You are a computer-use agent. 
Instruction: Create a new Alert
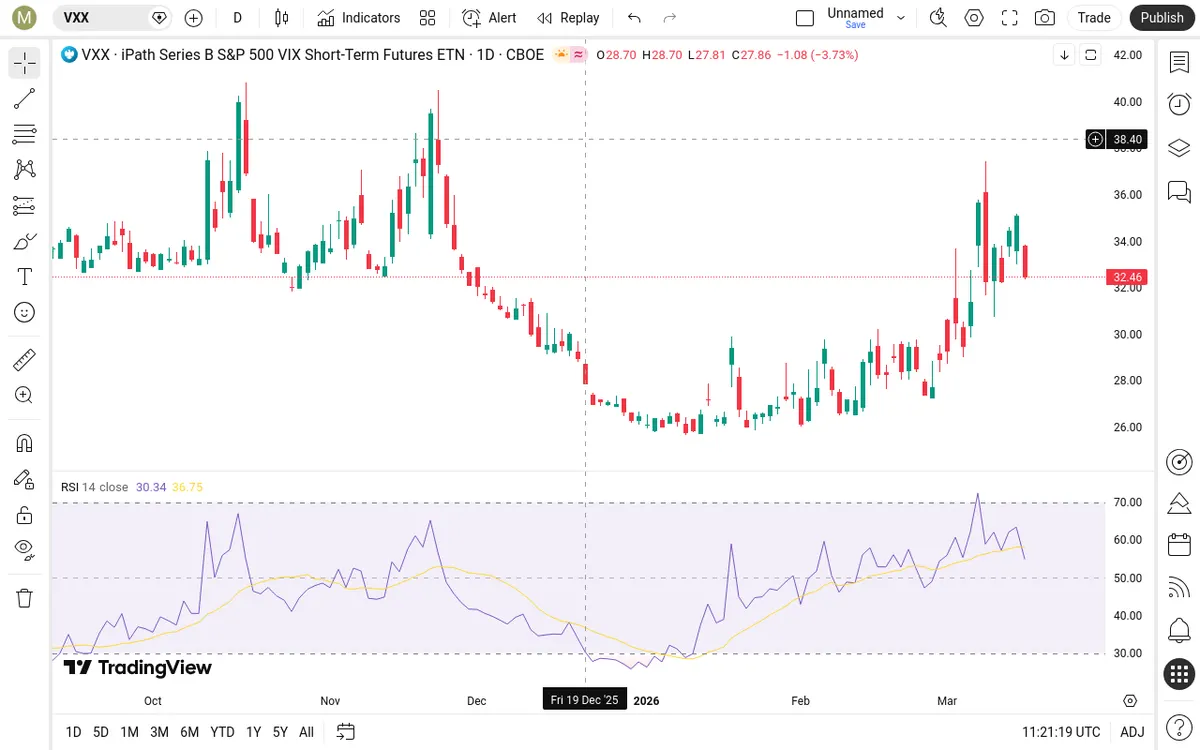(x=489, y=18)
